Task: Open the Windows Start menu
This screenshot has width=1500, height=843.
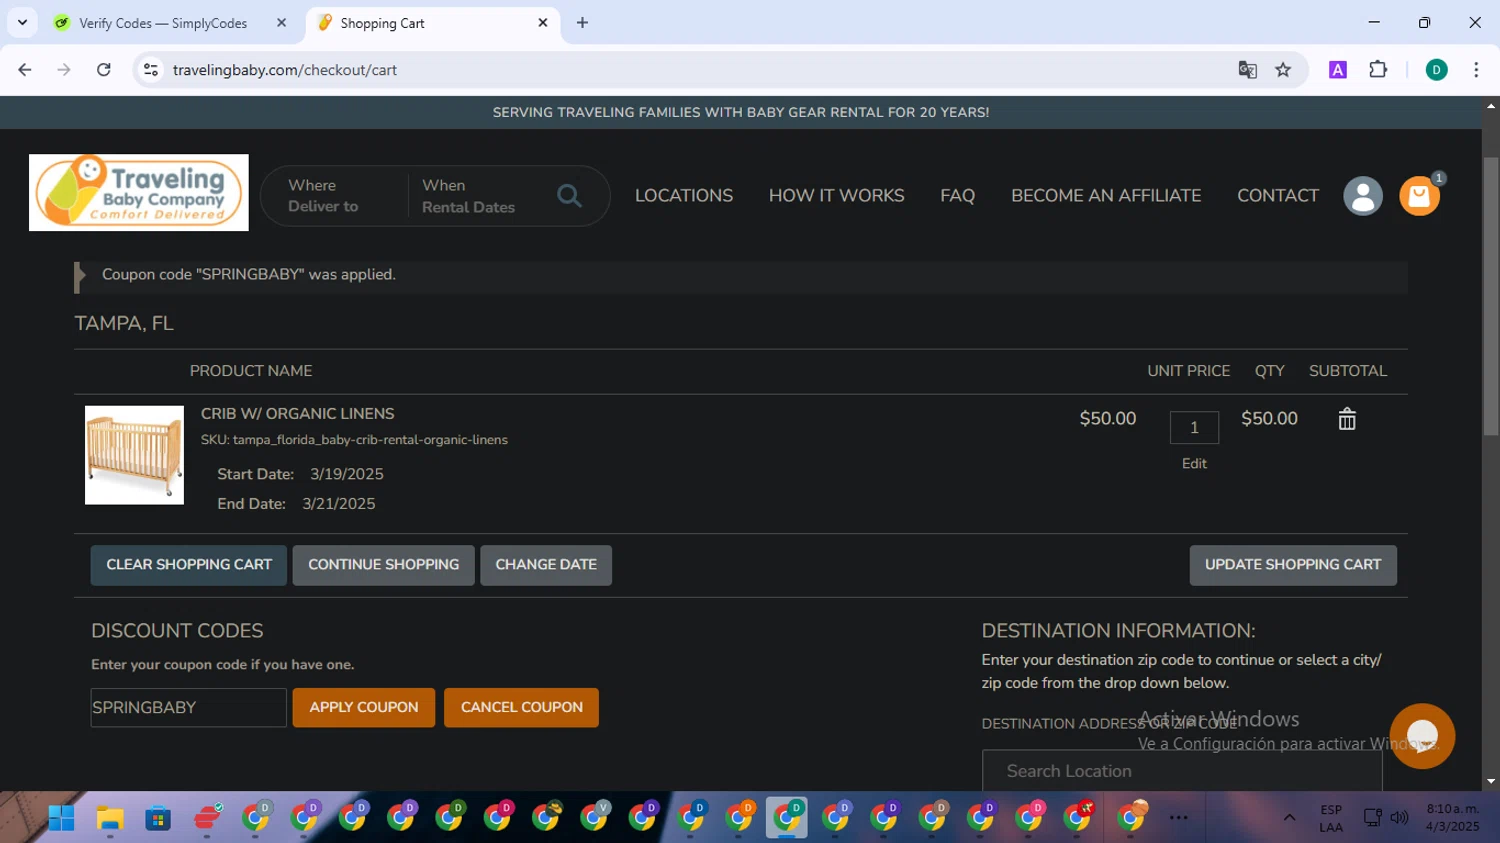Action: click(x=61, y=818)
